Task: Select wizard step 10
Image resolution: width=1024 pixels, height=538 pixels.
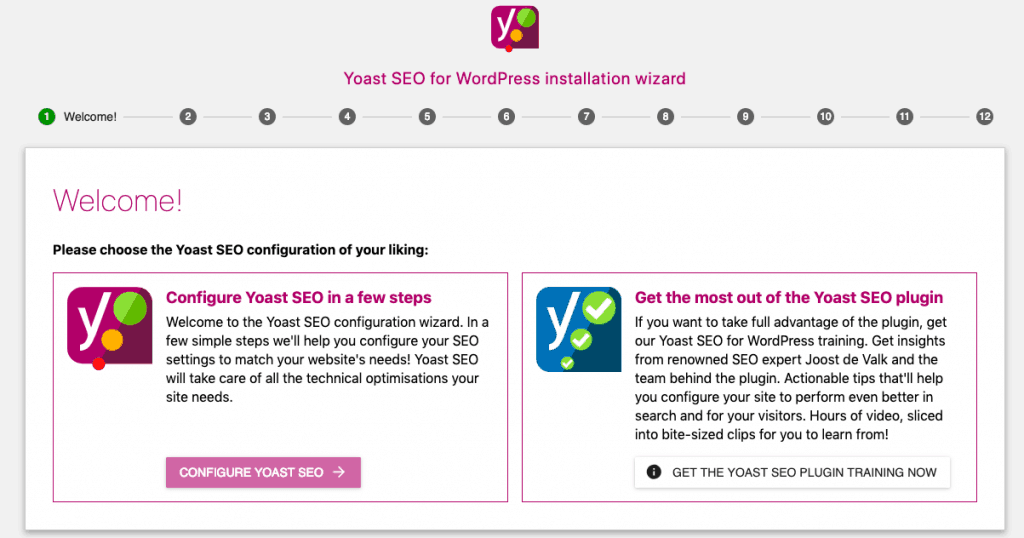Action: 825,117
